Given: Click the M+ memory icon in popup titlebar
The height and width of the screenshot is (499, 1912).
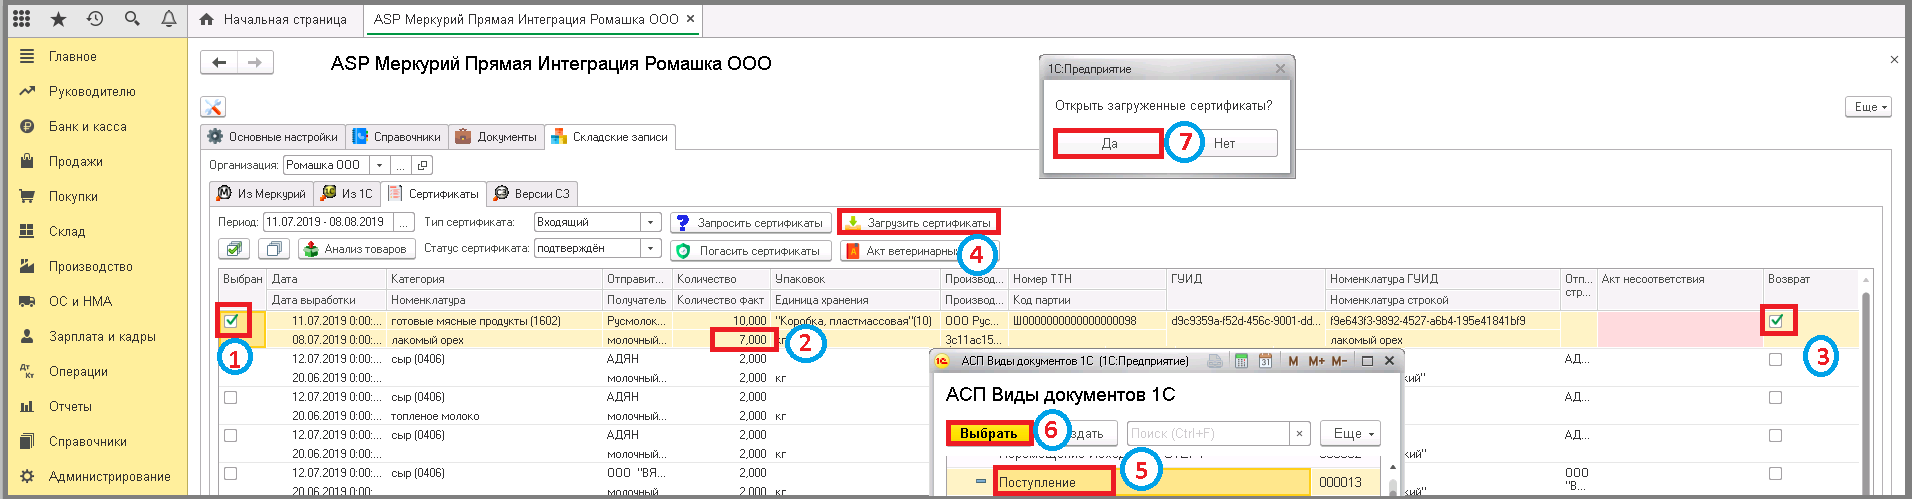Looking at the screenshot, I should pos(1316,361).
